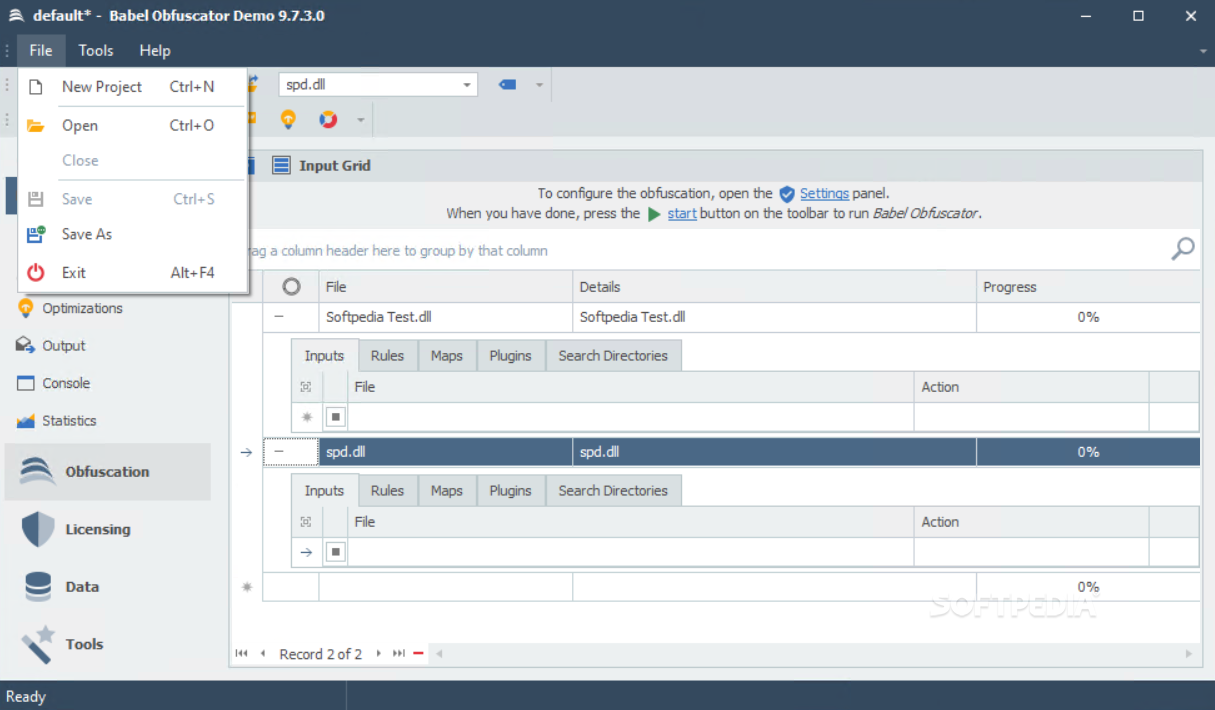Choose Exit from File menu
Viewport: 1215px width, 710px height.
pos(133,272)
